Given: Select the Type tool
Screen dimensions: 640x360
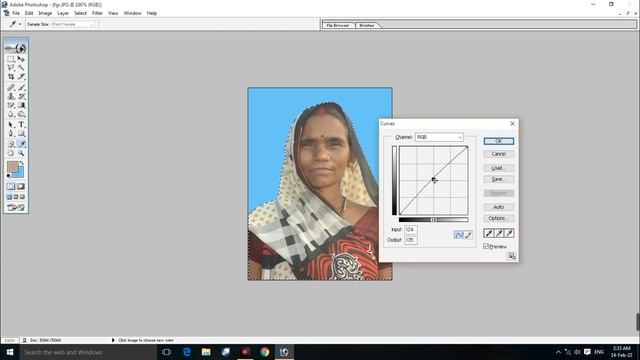Looking at the screenshot, I should (x=21, y=124).
